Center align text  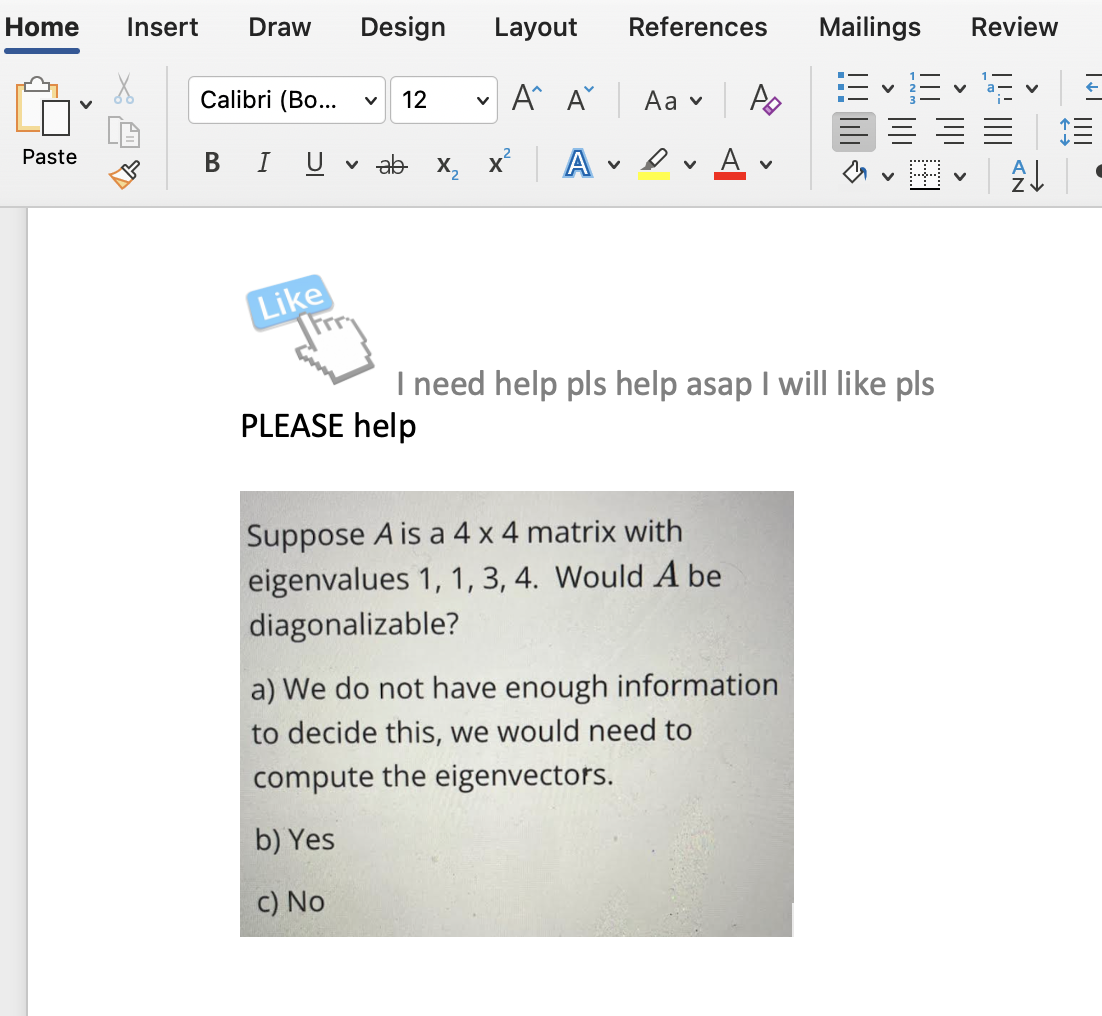tap(902, 131)
